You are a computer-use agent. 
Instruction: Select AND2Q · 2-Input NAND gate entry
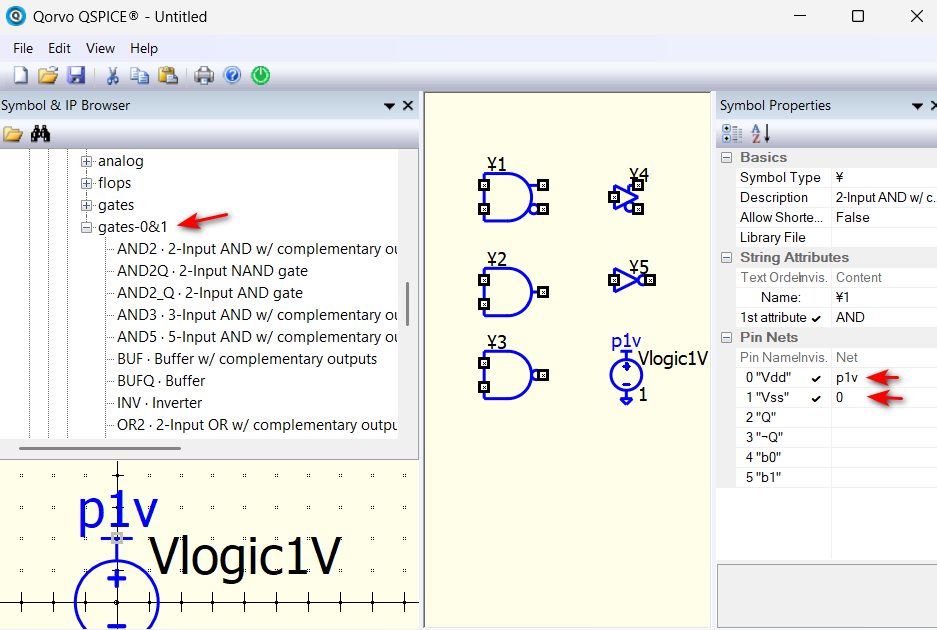(212, 271)
